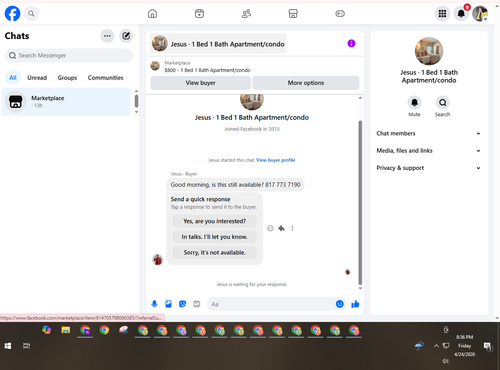Mute conversation with bell icon
Screen dimensions: 500x370
point(414,103)
